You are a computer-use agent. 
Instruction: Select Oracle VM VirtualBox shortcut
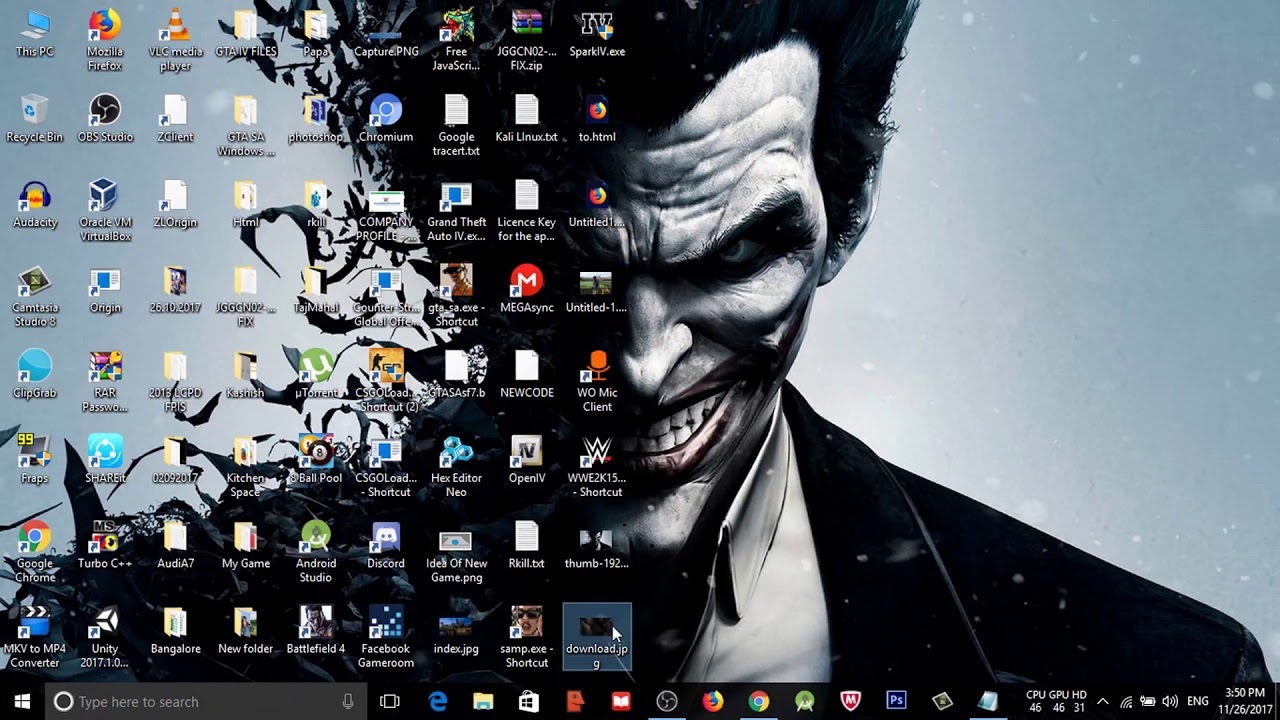[x=105, y=211]
